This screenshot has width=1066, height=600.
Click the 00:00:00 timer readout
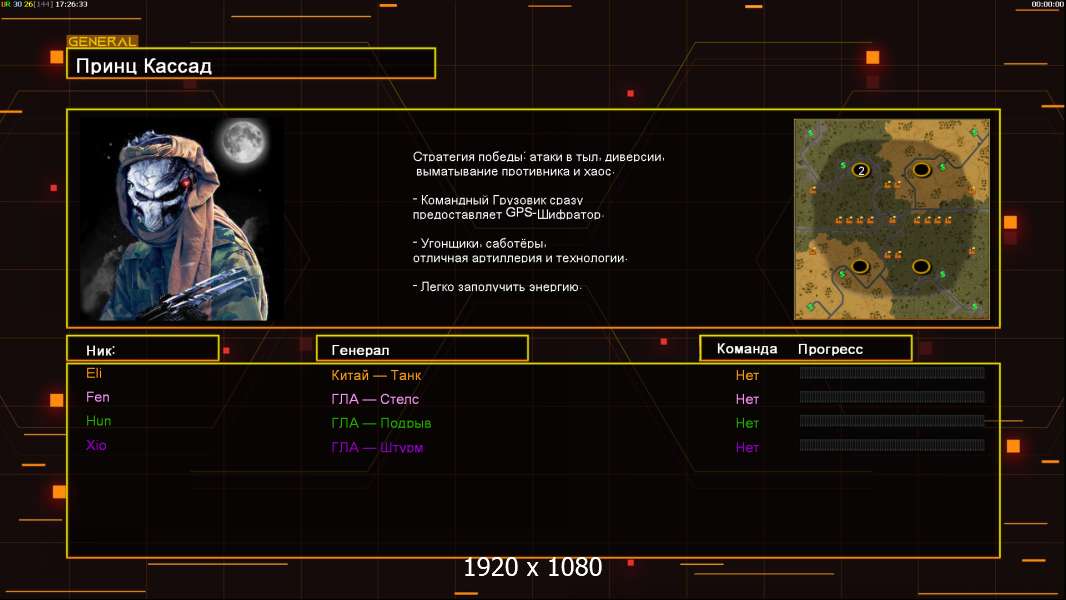1048,4
